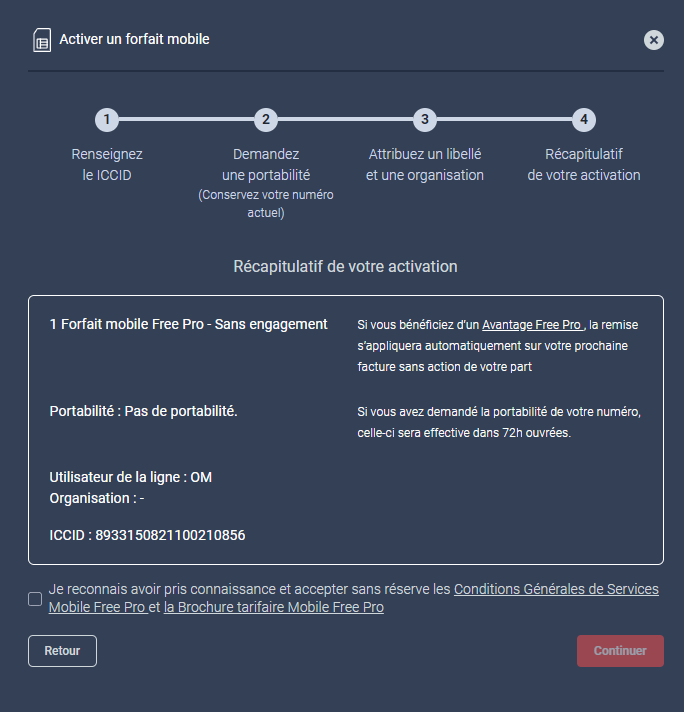The image size is (684, 712).
Task: Tick the terms acceptance checkbox
Action: click(35, 598)
